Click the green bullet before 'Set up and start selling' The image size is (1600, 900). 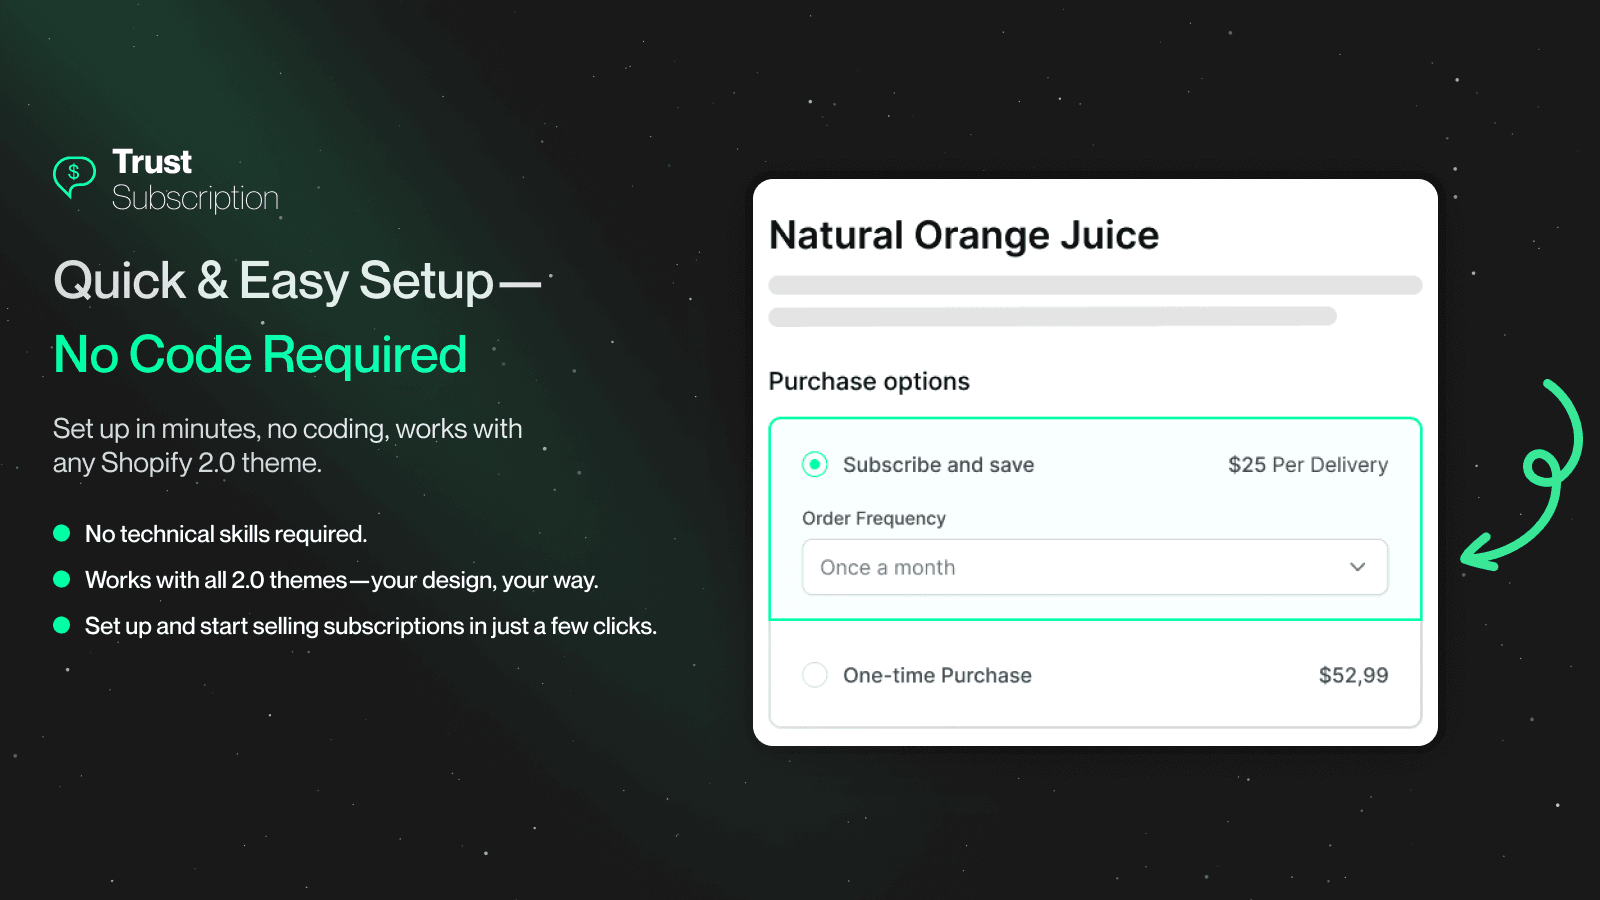pyautogui.click(x=62, y=625)
